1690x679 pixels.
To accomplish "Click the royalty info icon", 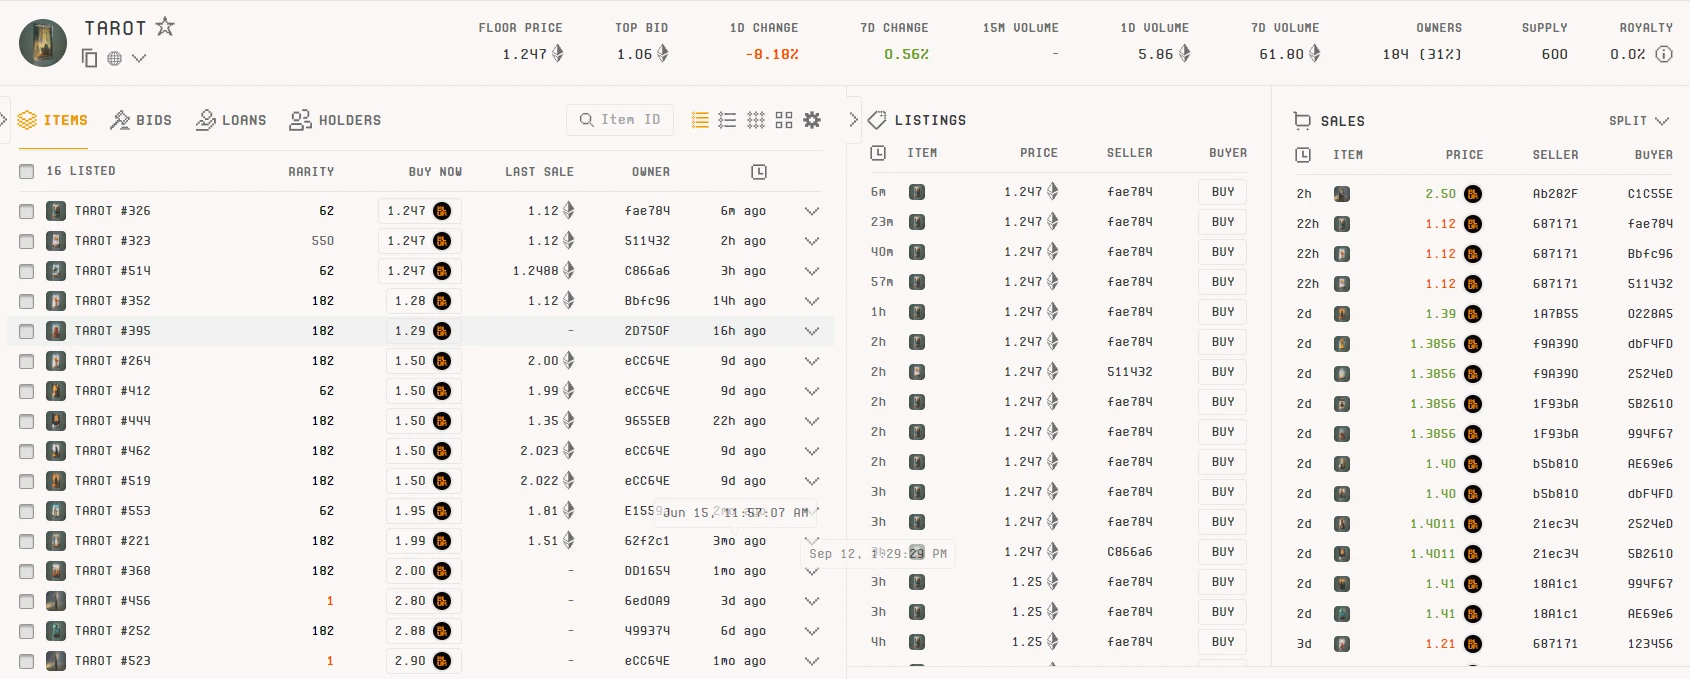I will (x=1664, y=54).
